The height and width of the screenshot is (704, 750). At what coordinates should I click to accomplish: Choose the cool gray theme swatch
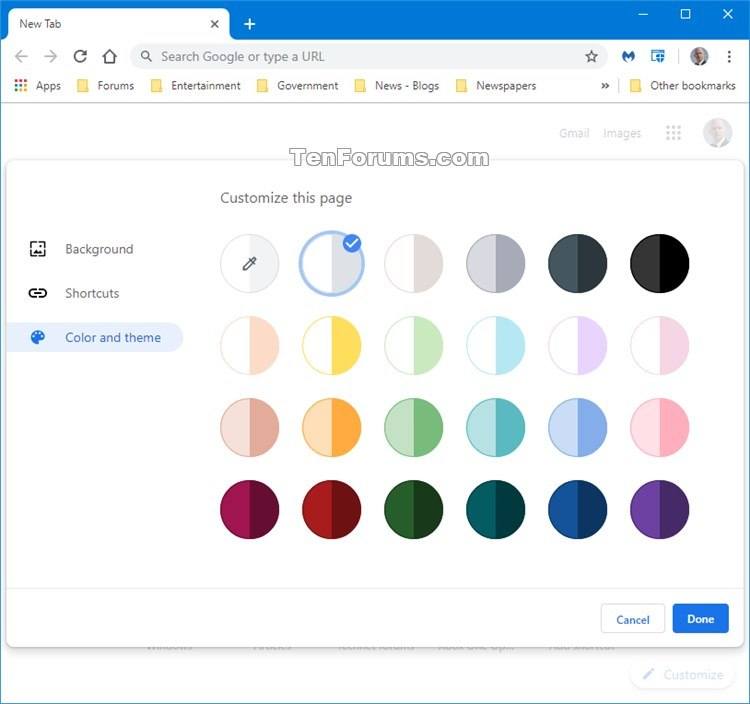point(496,264)
